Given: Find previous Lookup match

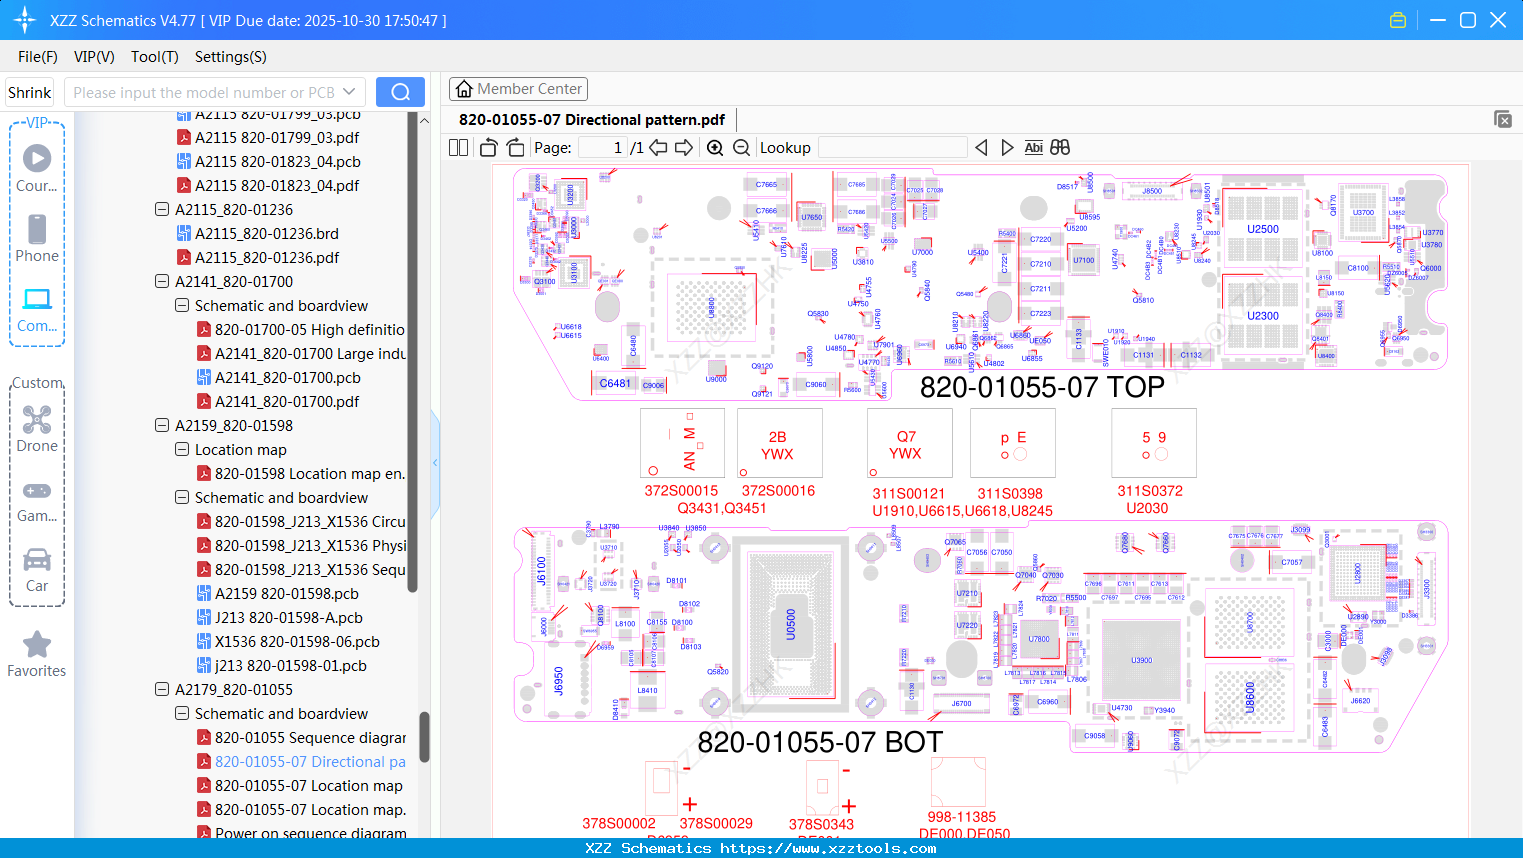Looking at the screenshot, I should [x=981, y=148].
